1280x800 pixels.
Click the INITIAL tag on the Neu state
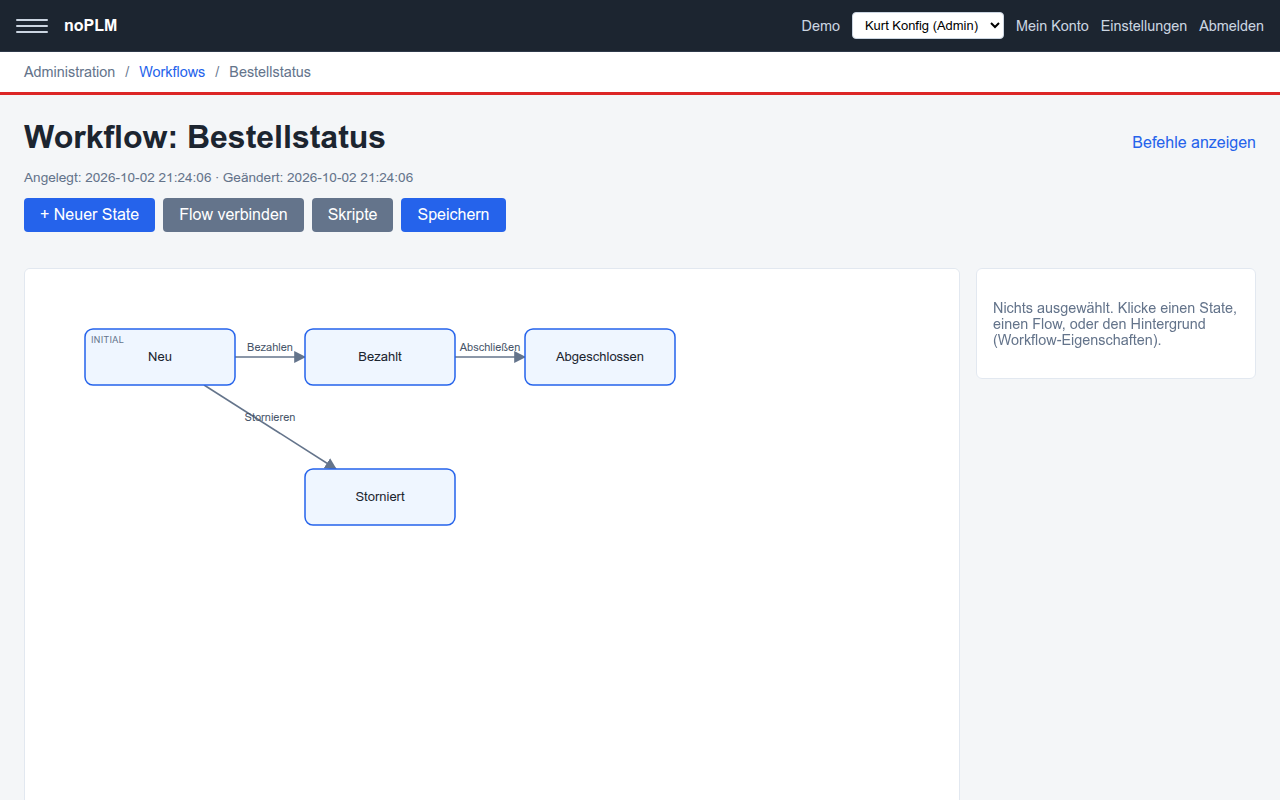coord(107,340)
